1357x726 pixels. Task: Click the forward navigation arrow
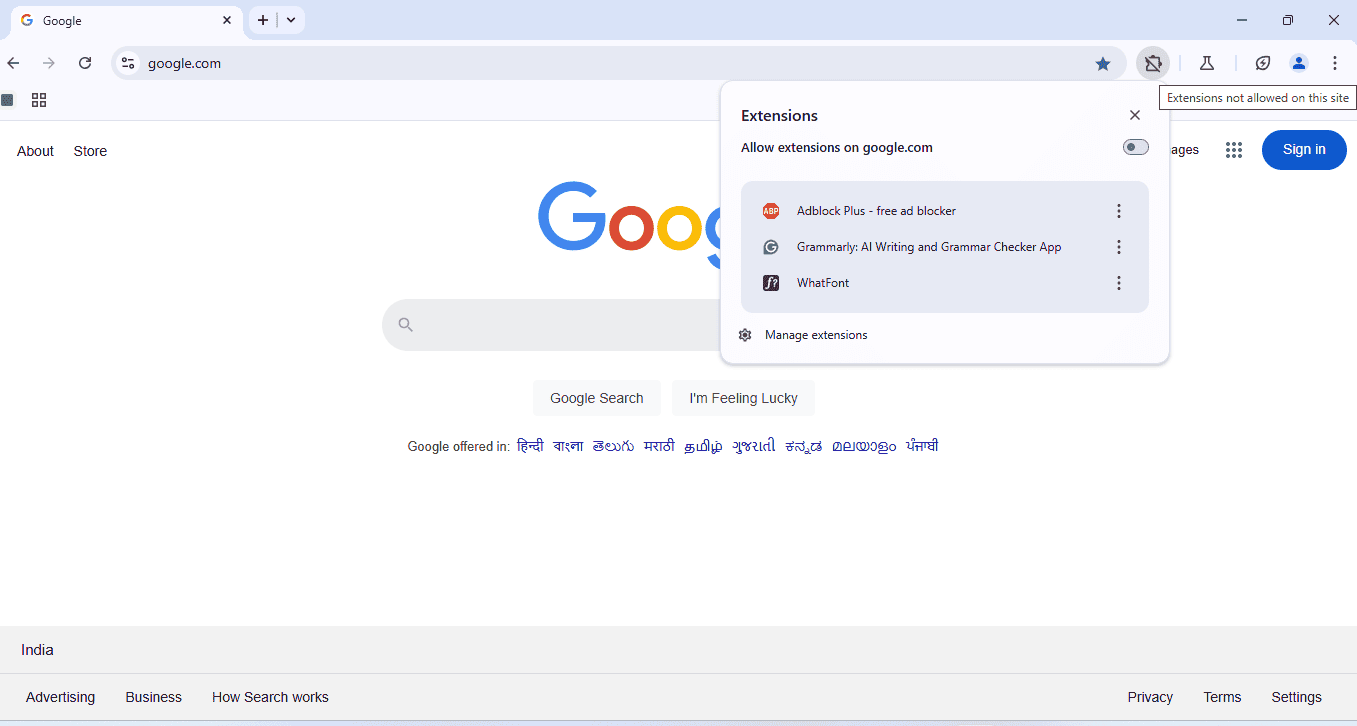[x=49, y=63]
